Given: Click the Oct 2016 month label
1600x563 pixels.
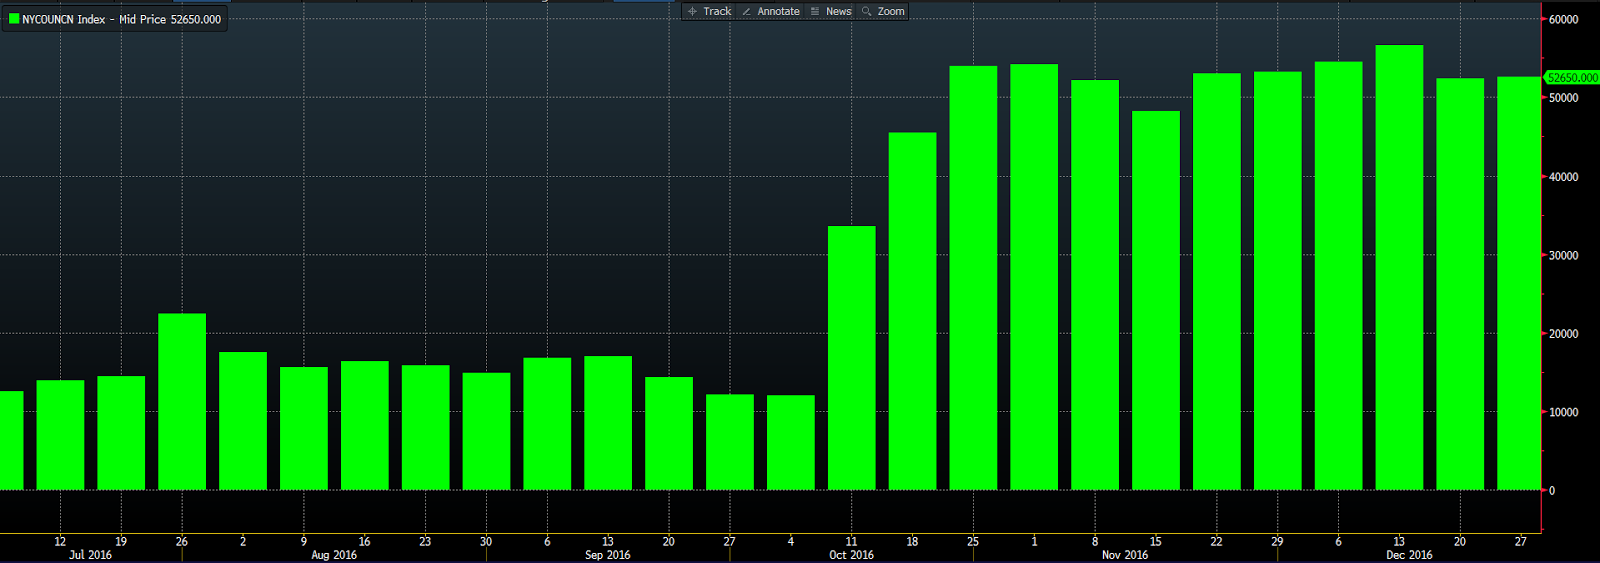Looking at the screenshot, I should (x=851, y=555).
